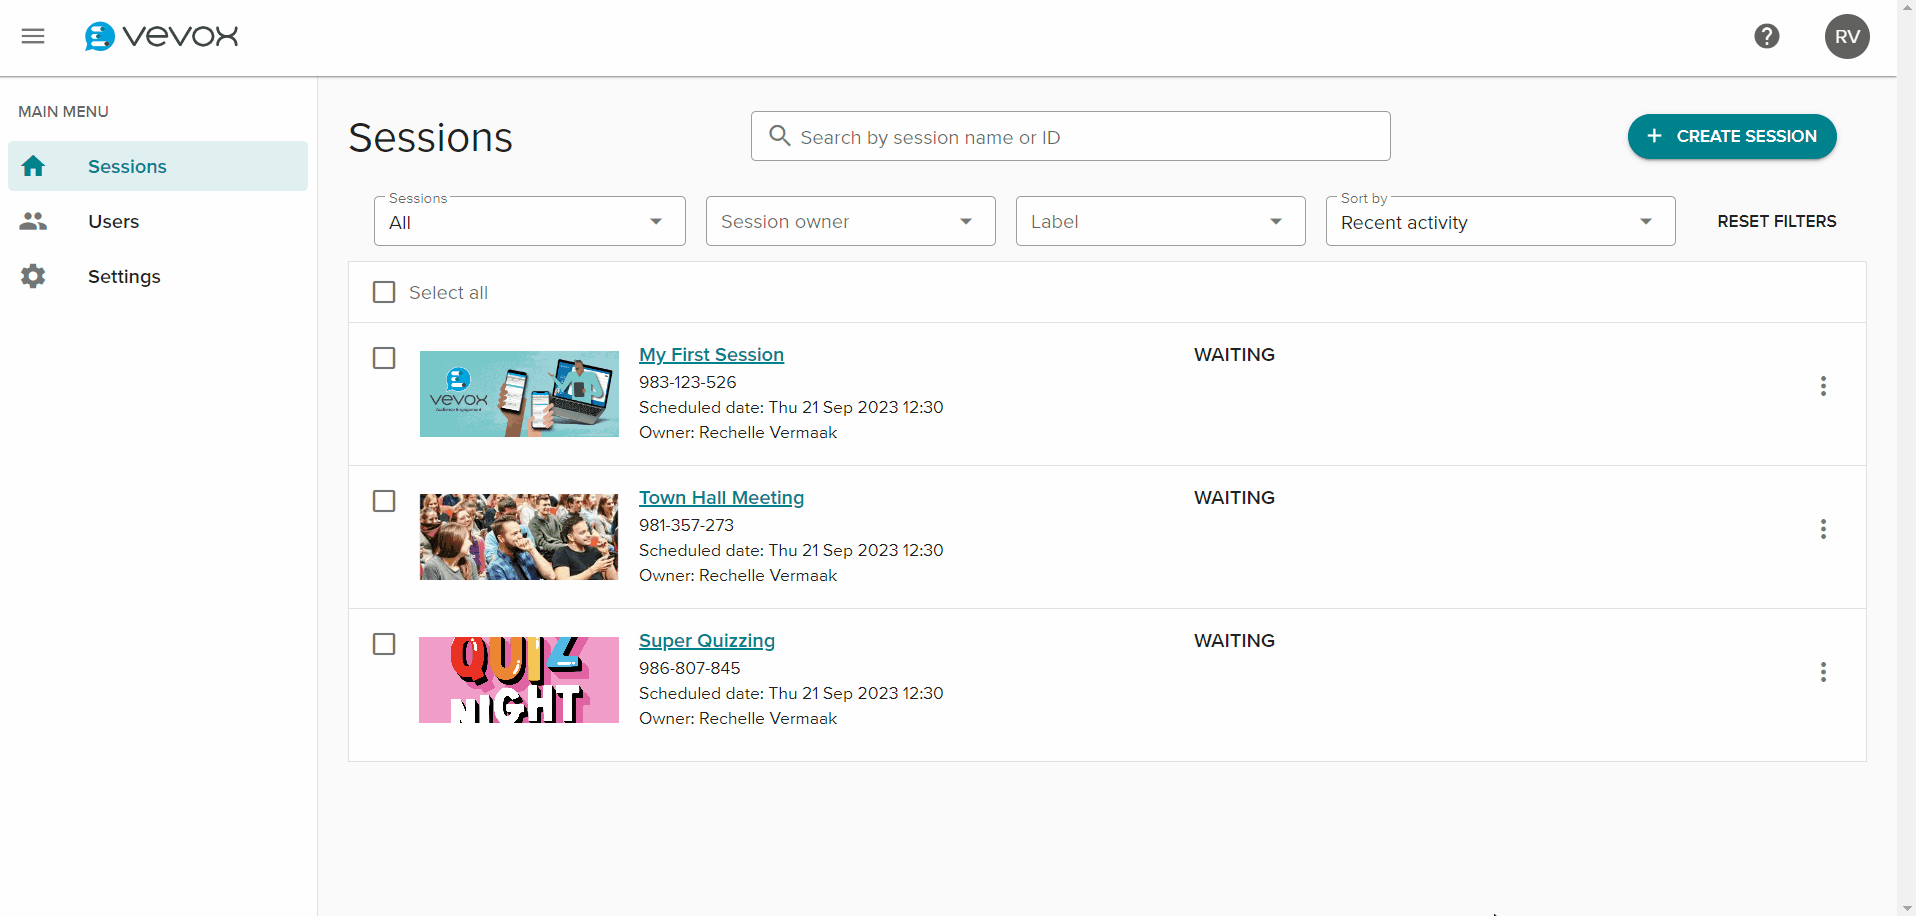1916x916 pixels.
Task: Click session ID 986-807-845
Action: [x=690, y=668]
